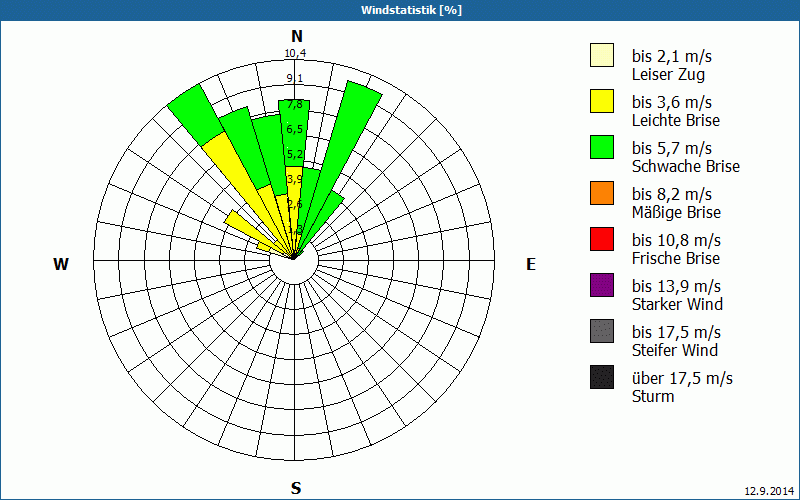The height and width of the screenshot is (500, 800).
Task: Click the S compass label
Action: [296, 488]
